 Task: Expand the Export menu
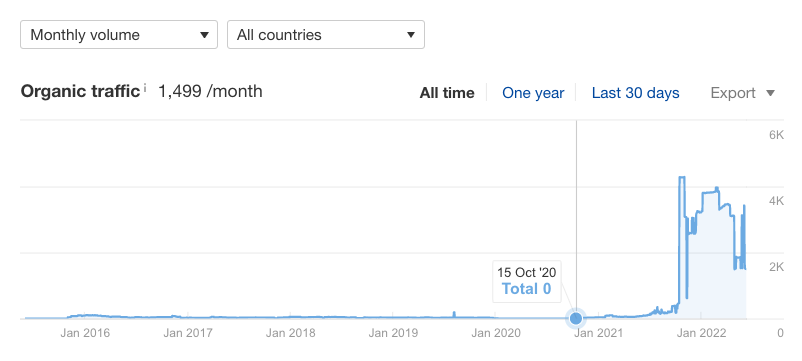(x=743, y=93)
